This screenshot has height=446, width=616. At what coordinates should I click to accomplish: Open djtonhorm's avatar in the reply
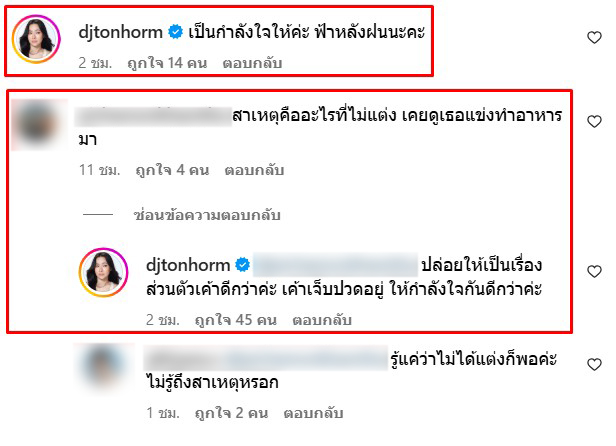click(x=104, y=272)
